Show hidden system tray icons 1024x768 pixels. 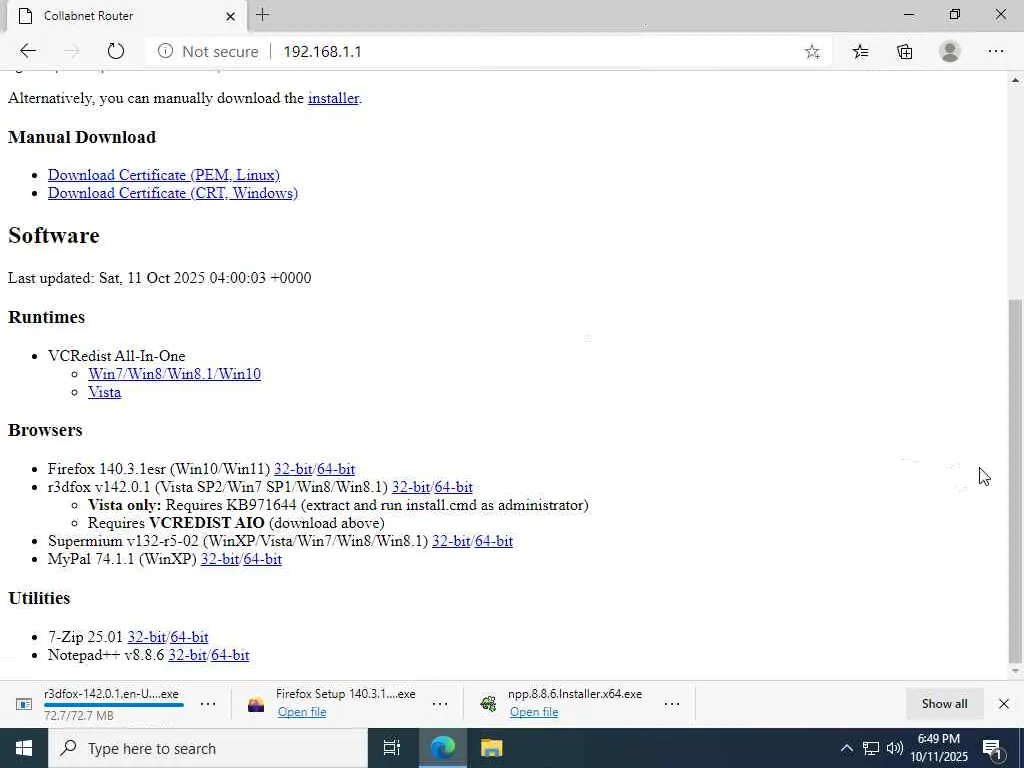(846, 748)
